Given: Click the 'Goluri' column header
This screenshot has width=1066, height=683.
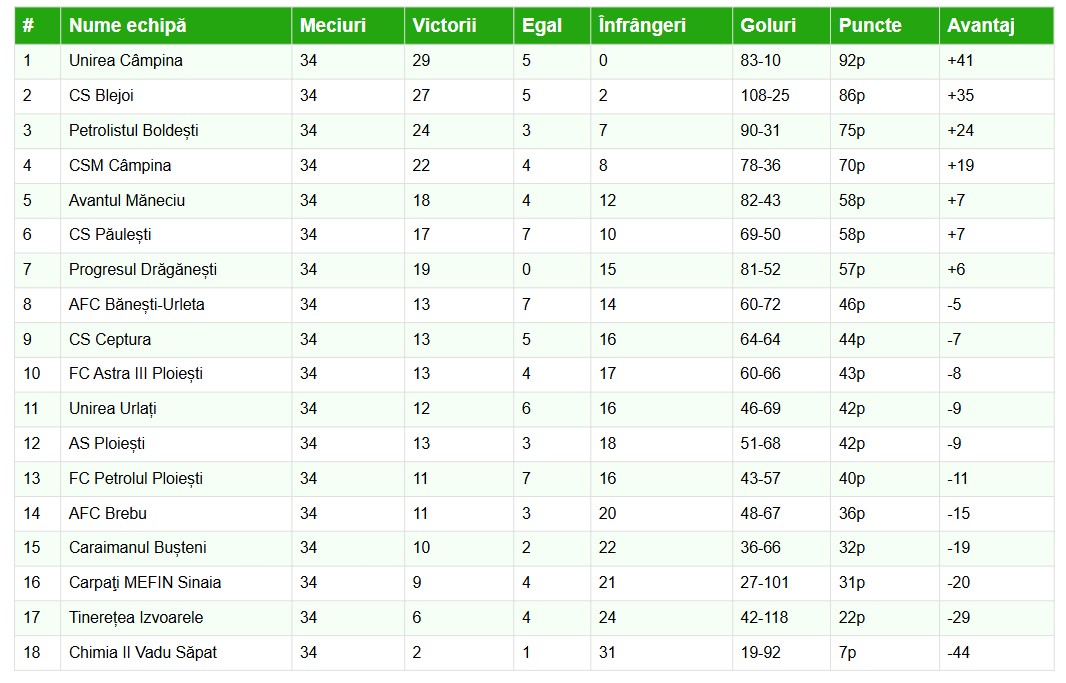Looking at the screenshot, I should [x=767, y=26].
